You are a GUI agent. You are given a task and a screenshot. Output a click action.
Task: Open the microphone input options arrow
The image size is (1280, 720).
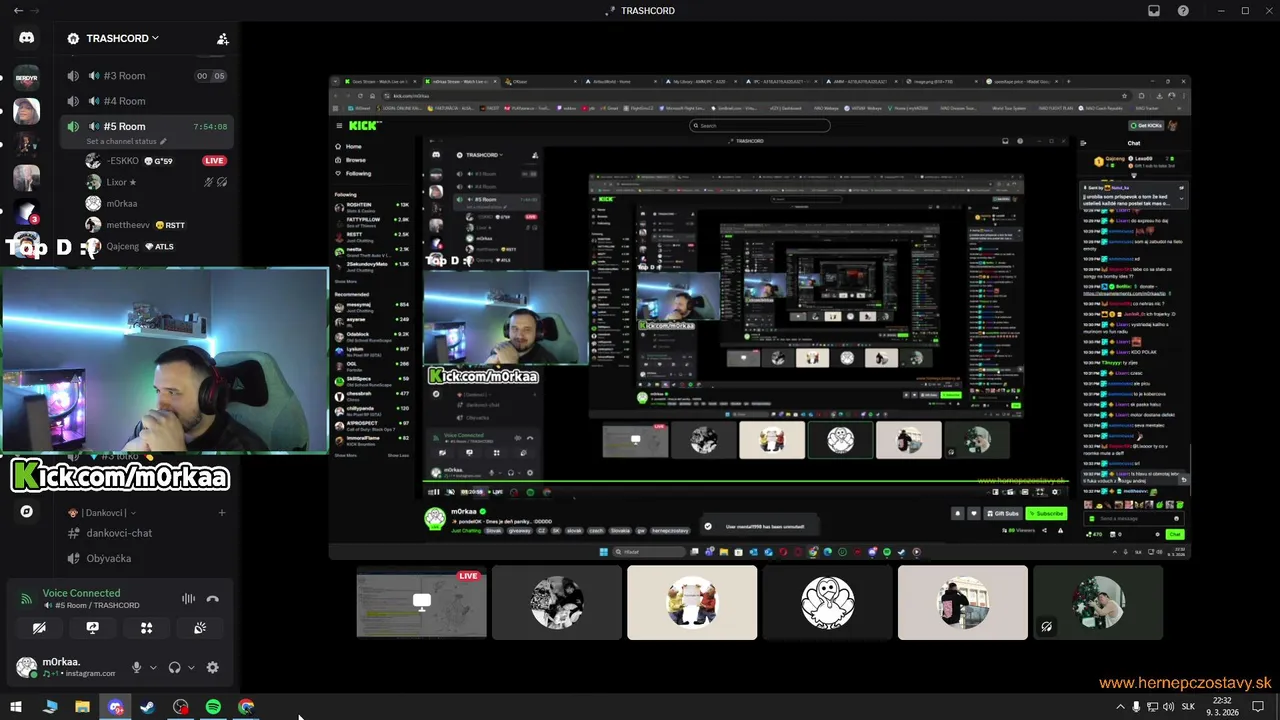(153, 667)
